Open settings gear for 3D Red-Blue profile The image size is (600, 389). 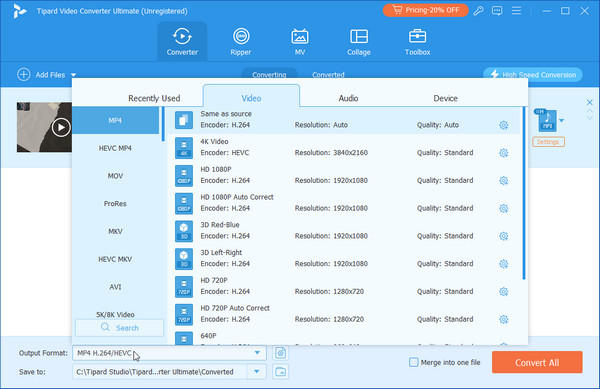504,236
